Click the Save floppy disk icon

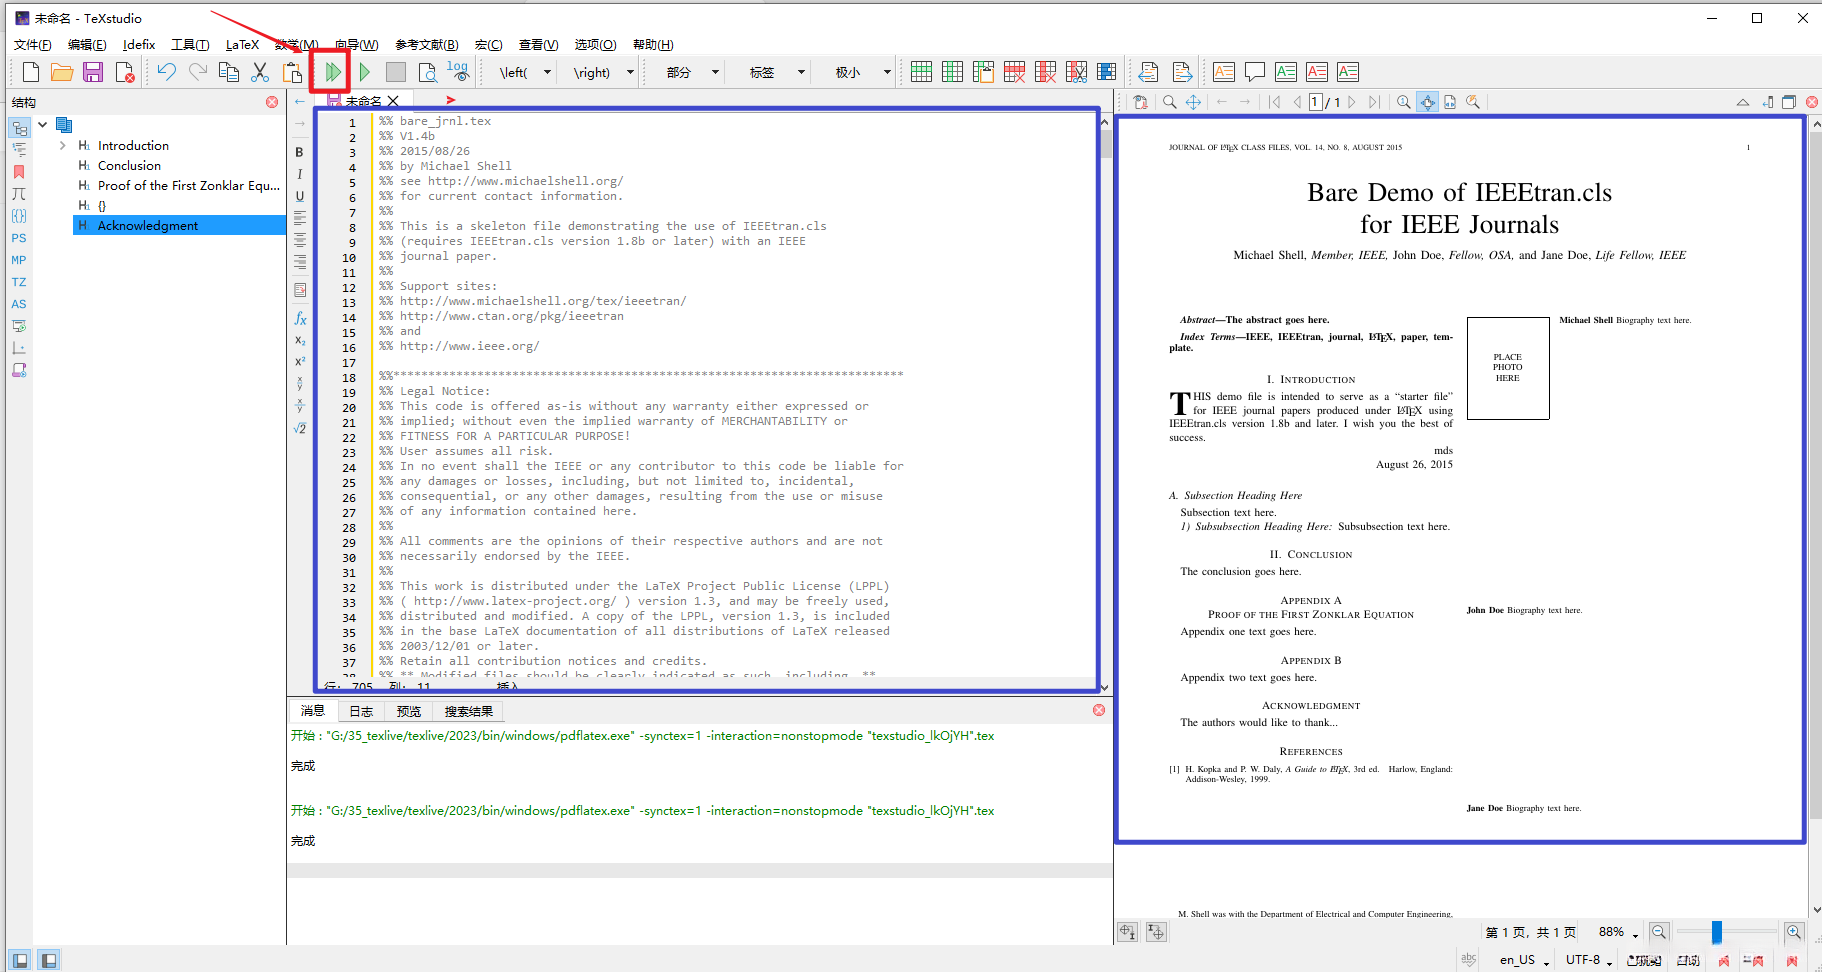[93, 72]
